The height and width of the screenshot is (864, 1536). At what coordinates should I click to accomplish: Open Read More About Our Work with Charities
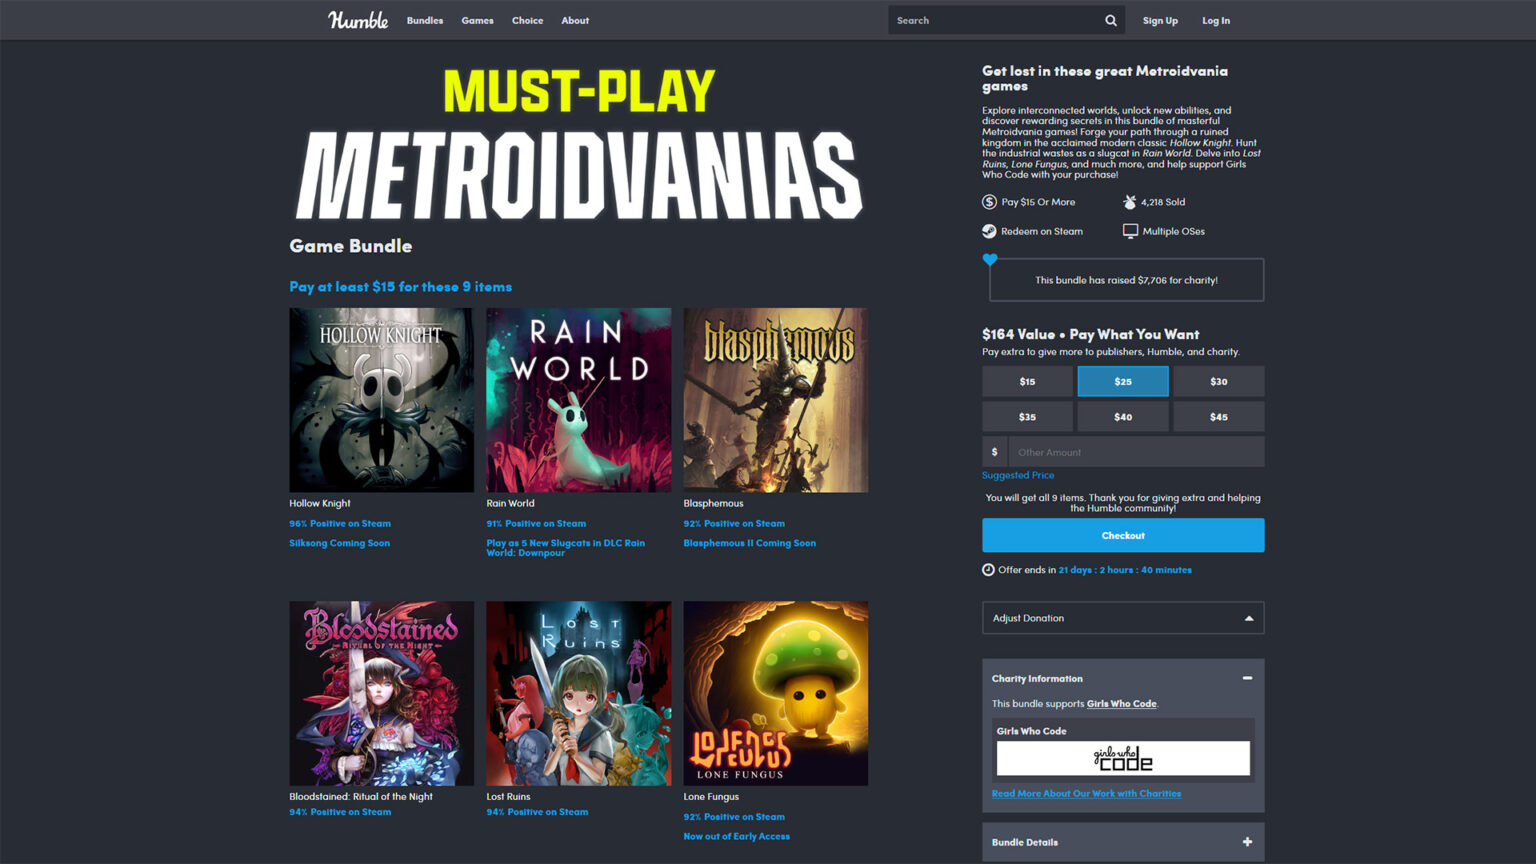pos(1086,793)
